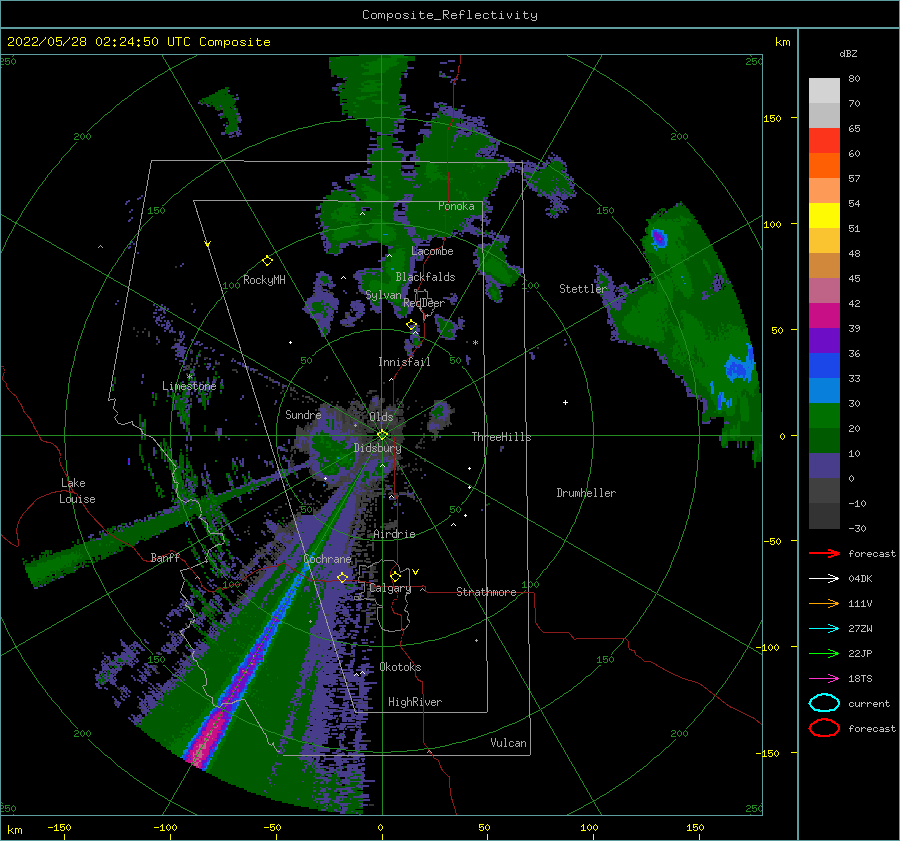Image resolution: width=900 pixels, height=841 pixels.
Task: Click the yellow diamond marker near RockyMH
Action: tap(267, 261)
